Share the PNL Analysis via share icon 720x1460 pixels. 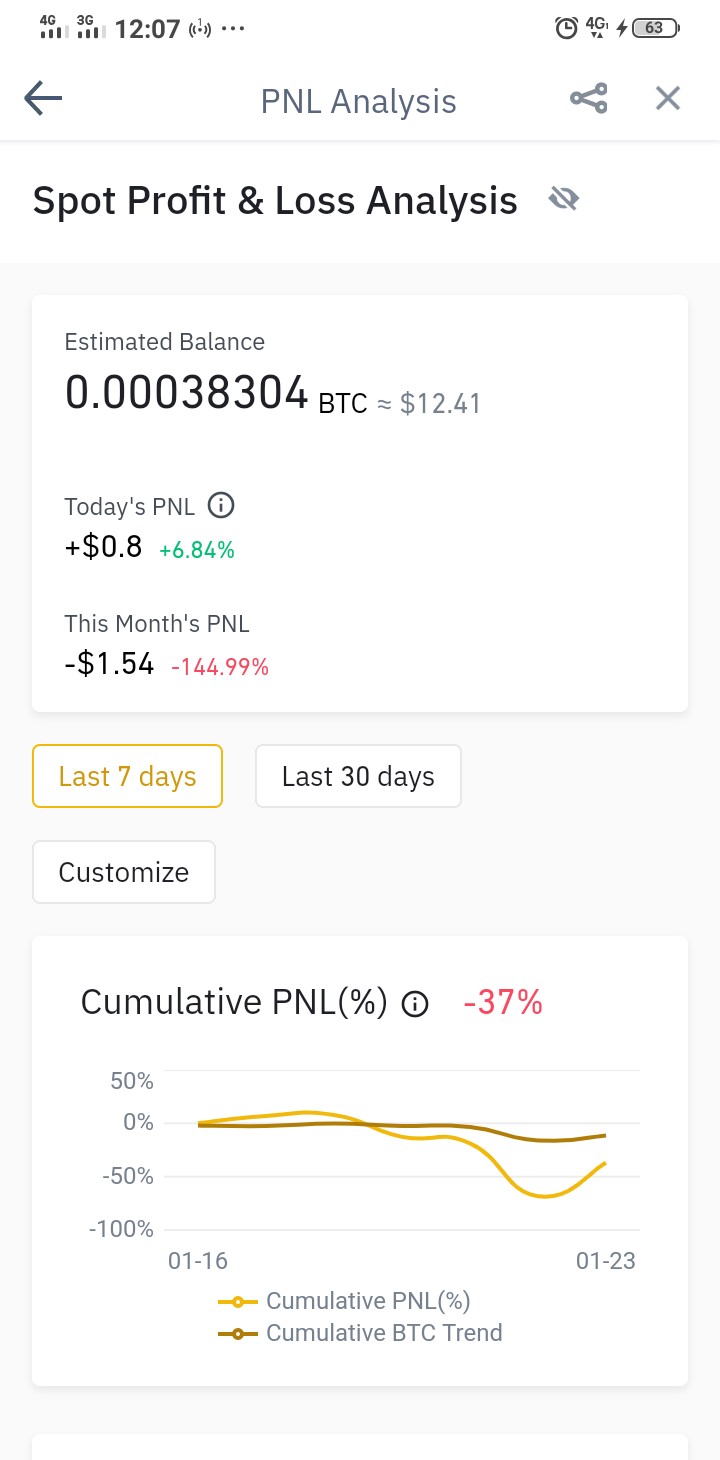pos(588,98)
